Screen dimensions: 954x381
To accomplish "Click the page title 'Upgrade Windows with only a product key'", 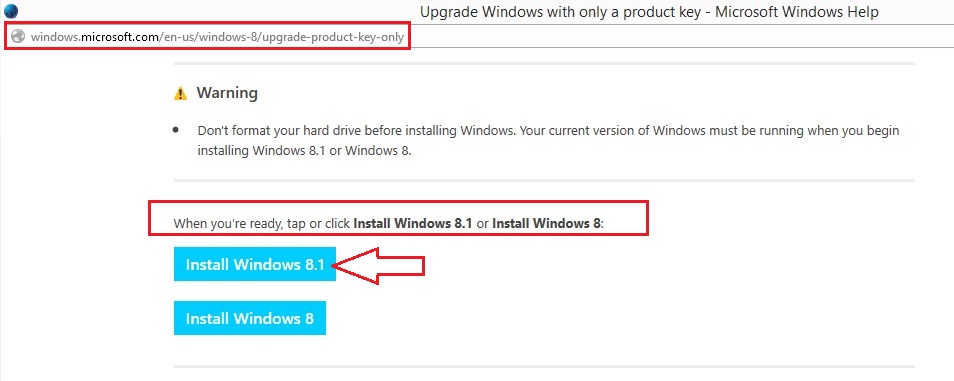I will (563, 12).
